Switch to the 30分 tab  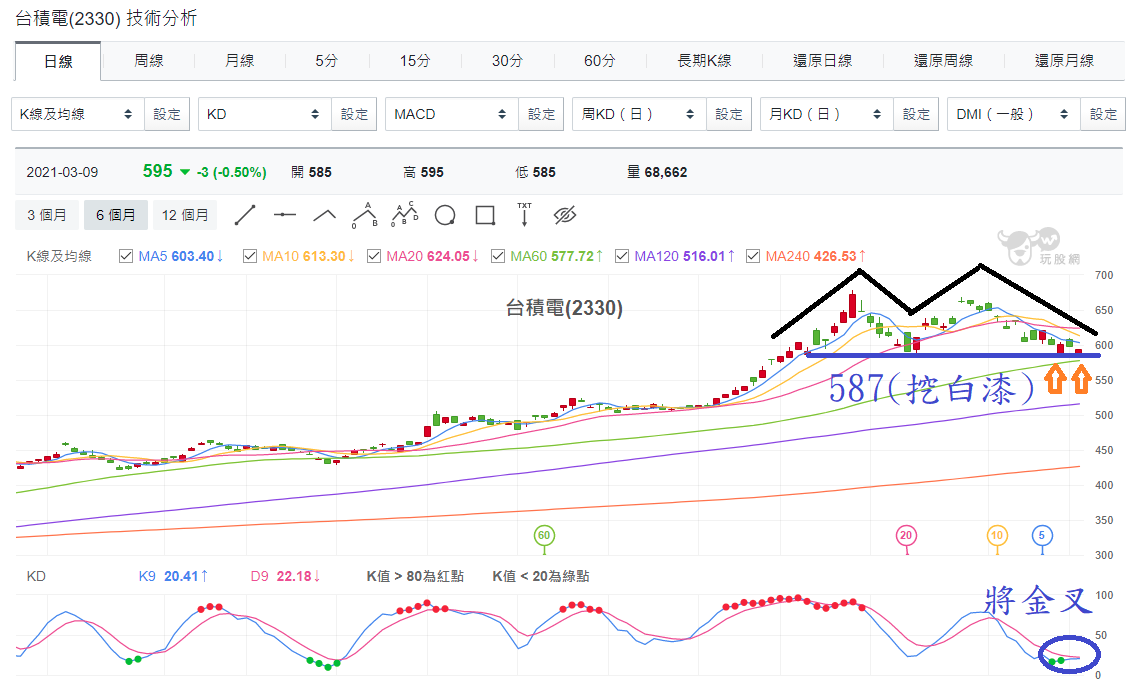pyautogui.click(x=507, y=61)
